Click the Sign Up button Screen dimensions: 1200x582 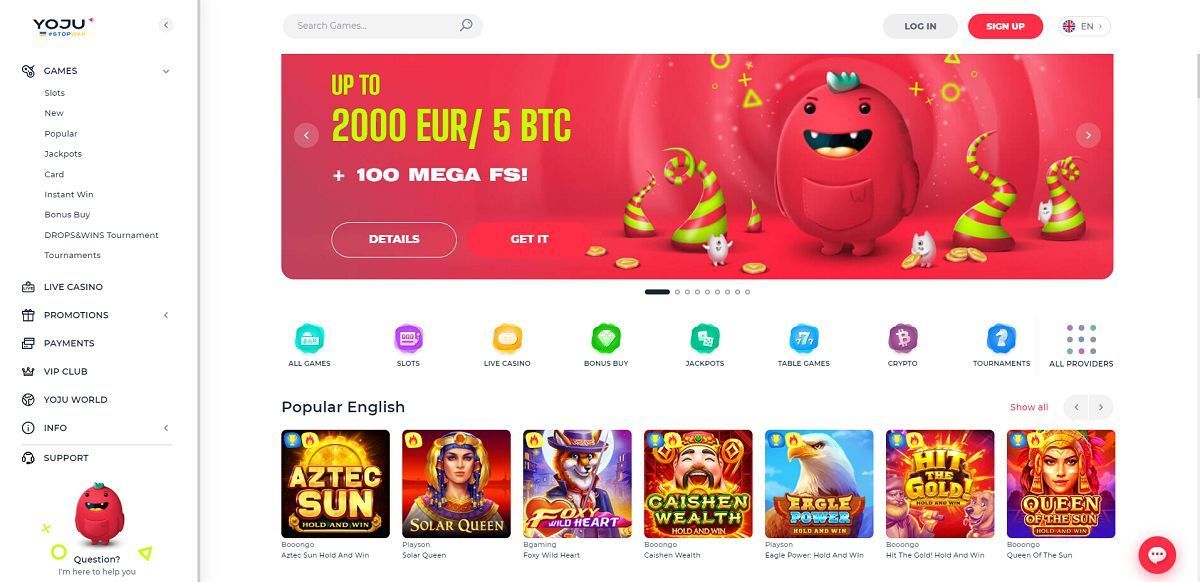[x=1005, y=26]
